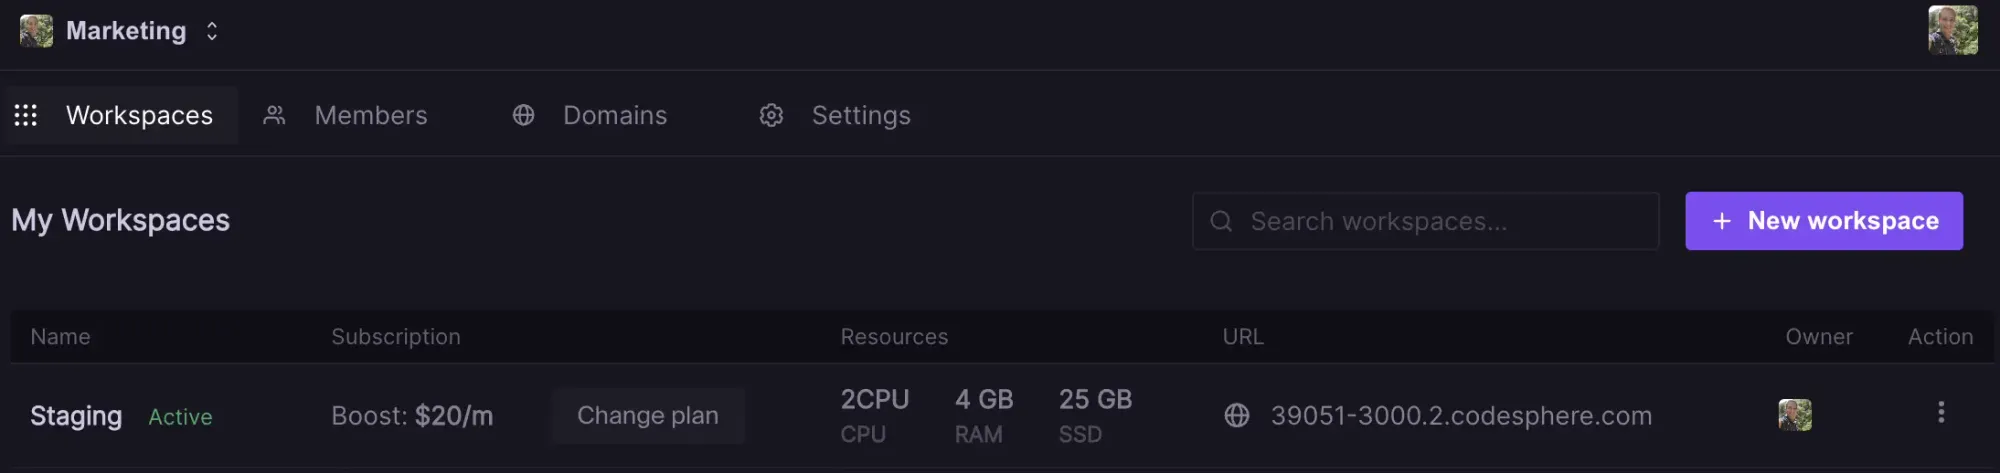Click the Members people icon
The image size is (2000, 473).
click(274, 115)
